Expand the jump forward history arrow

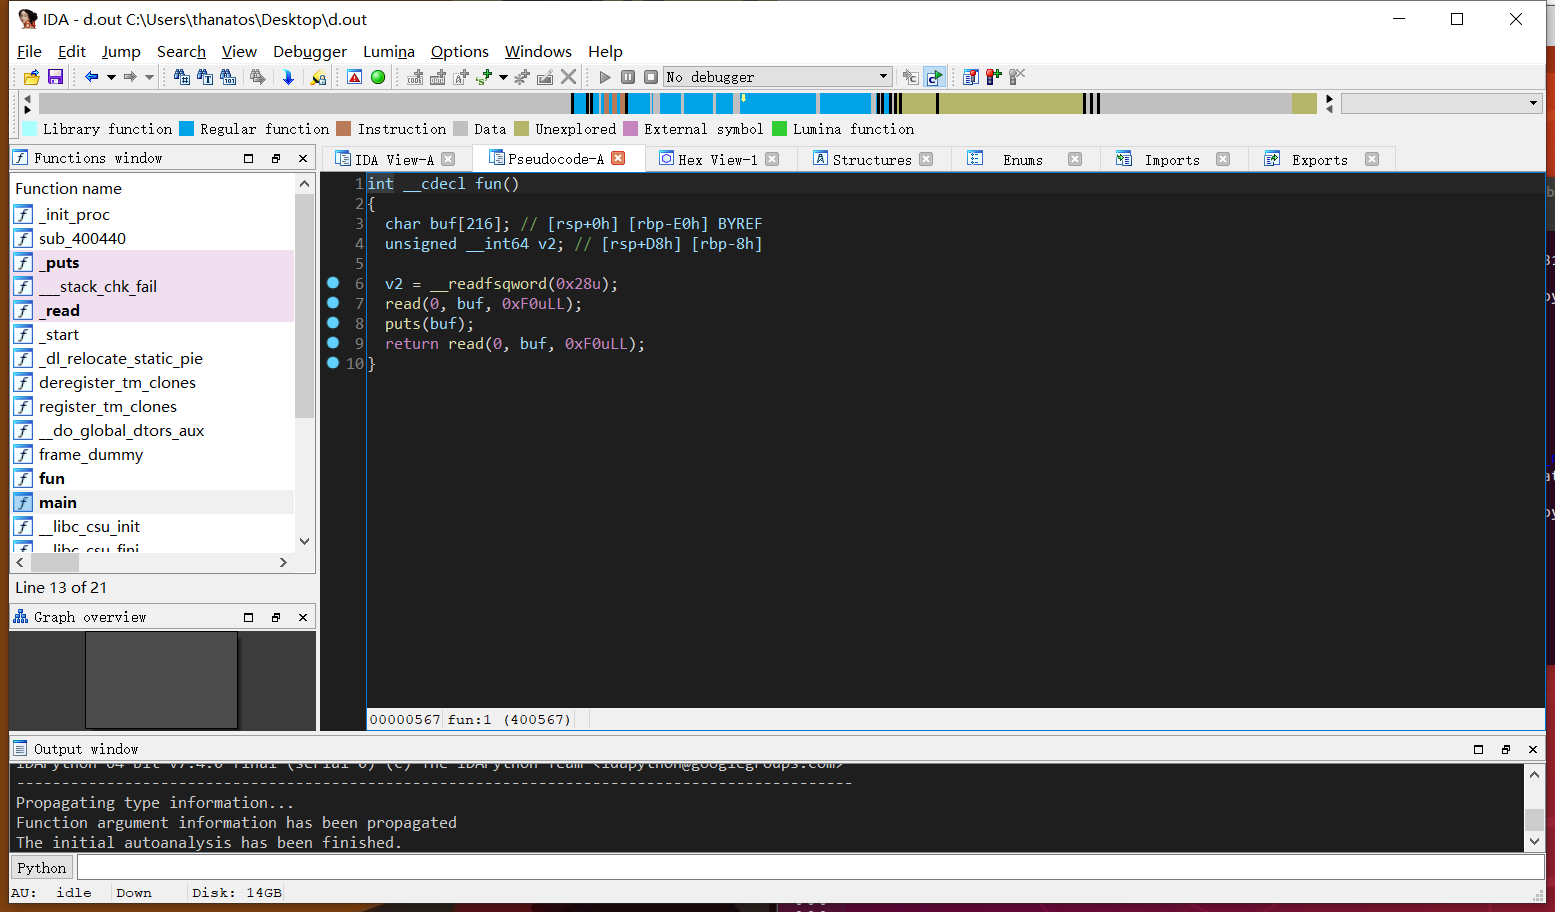[149, 77]
